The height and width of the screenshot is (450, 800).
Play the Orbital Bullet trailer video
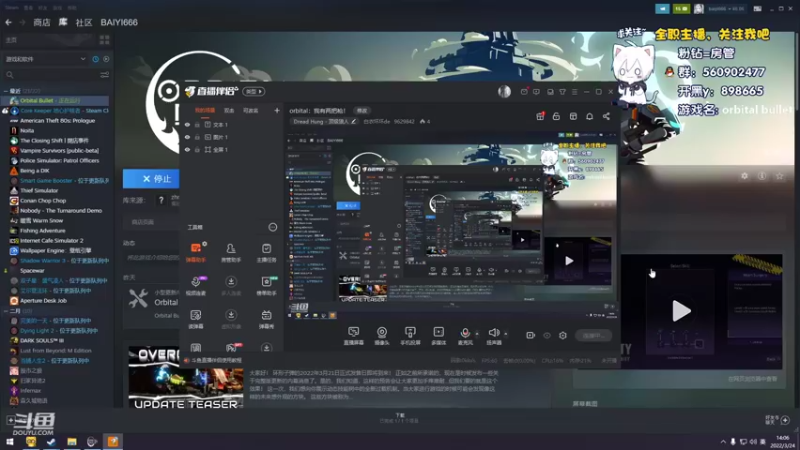tap(681, 311)
